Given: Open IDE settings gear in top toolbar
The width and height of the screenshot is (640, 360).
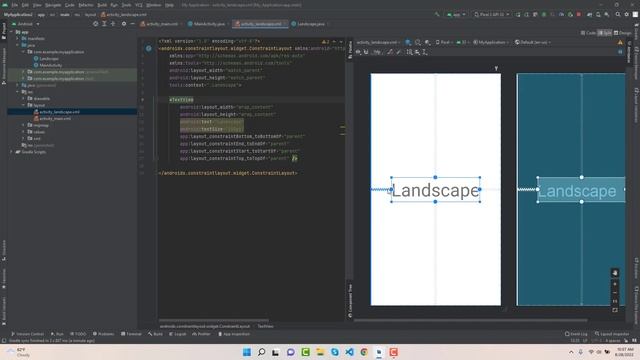Looking at the screenshot, I should click(627, 14).
